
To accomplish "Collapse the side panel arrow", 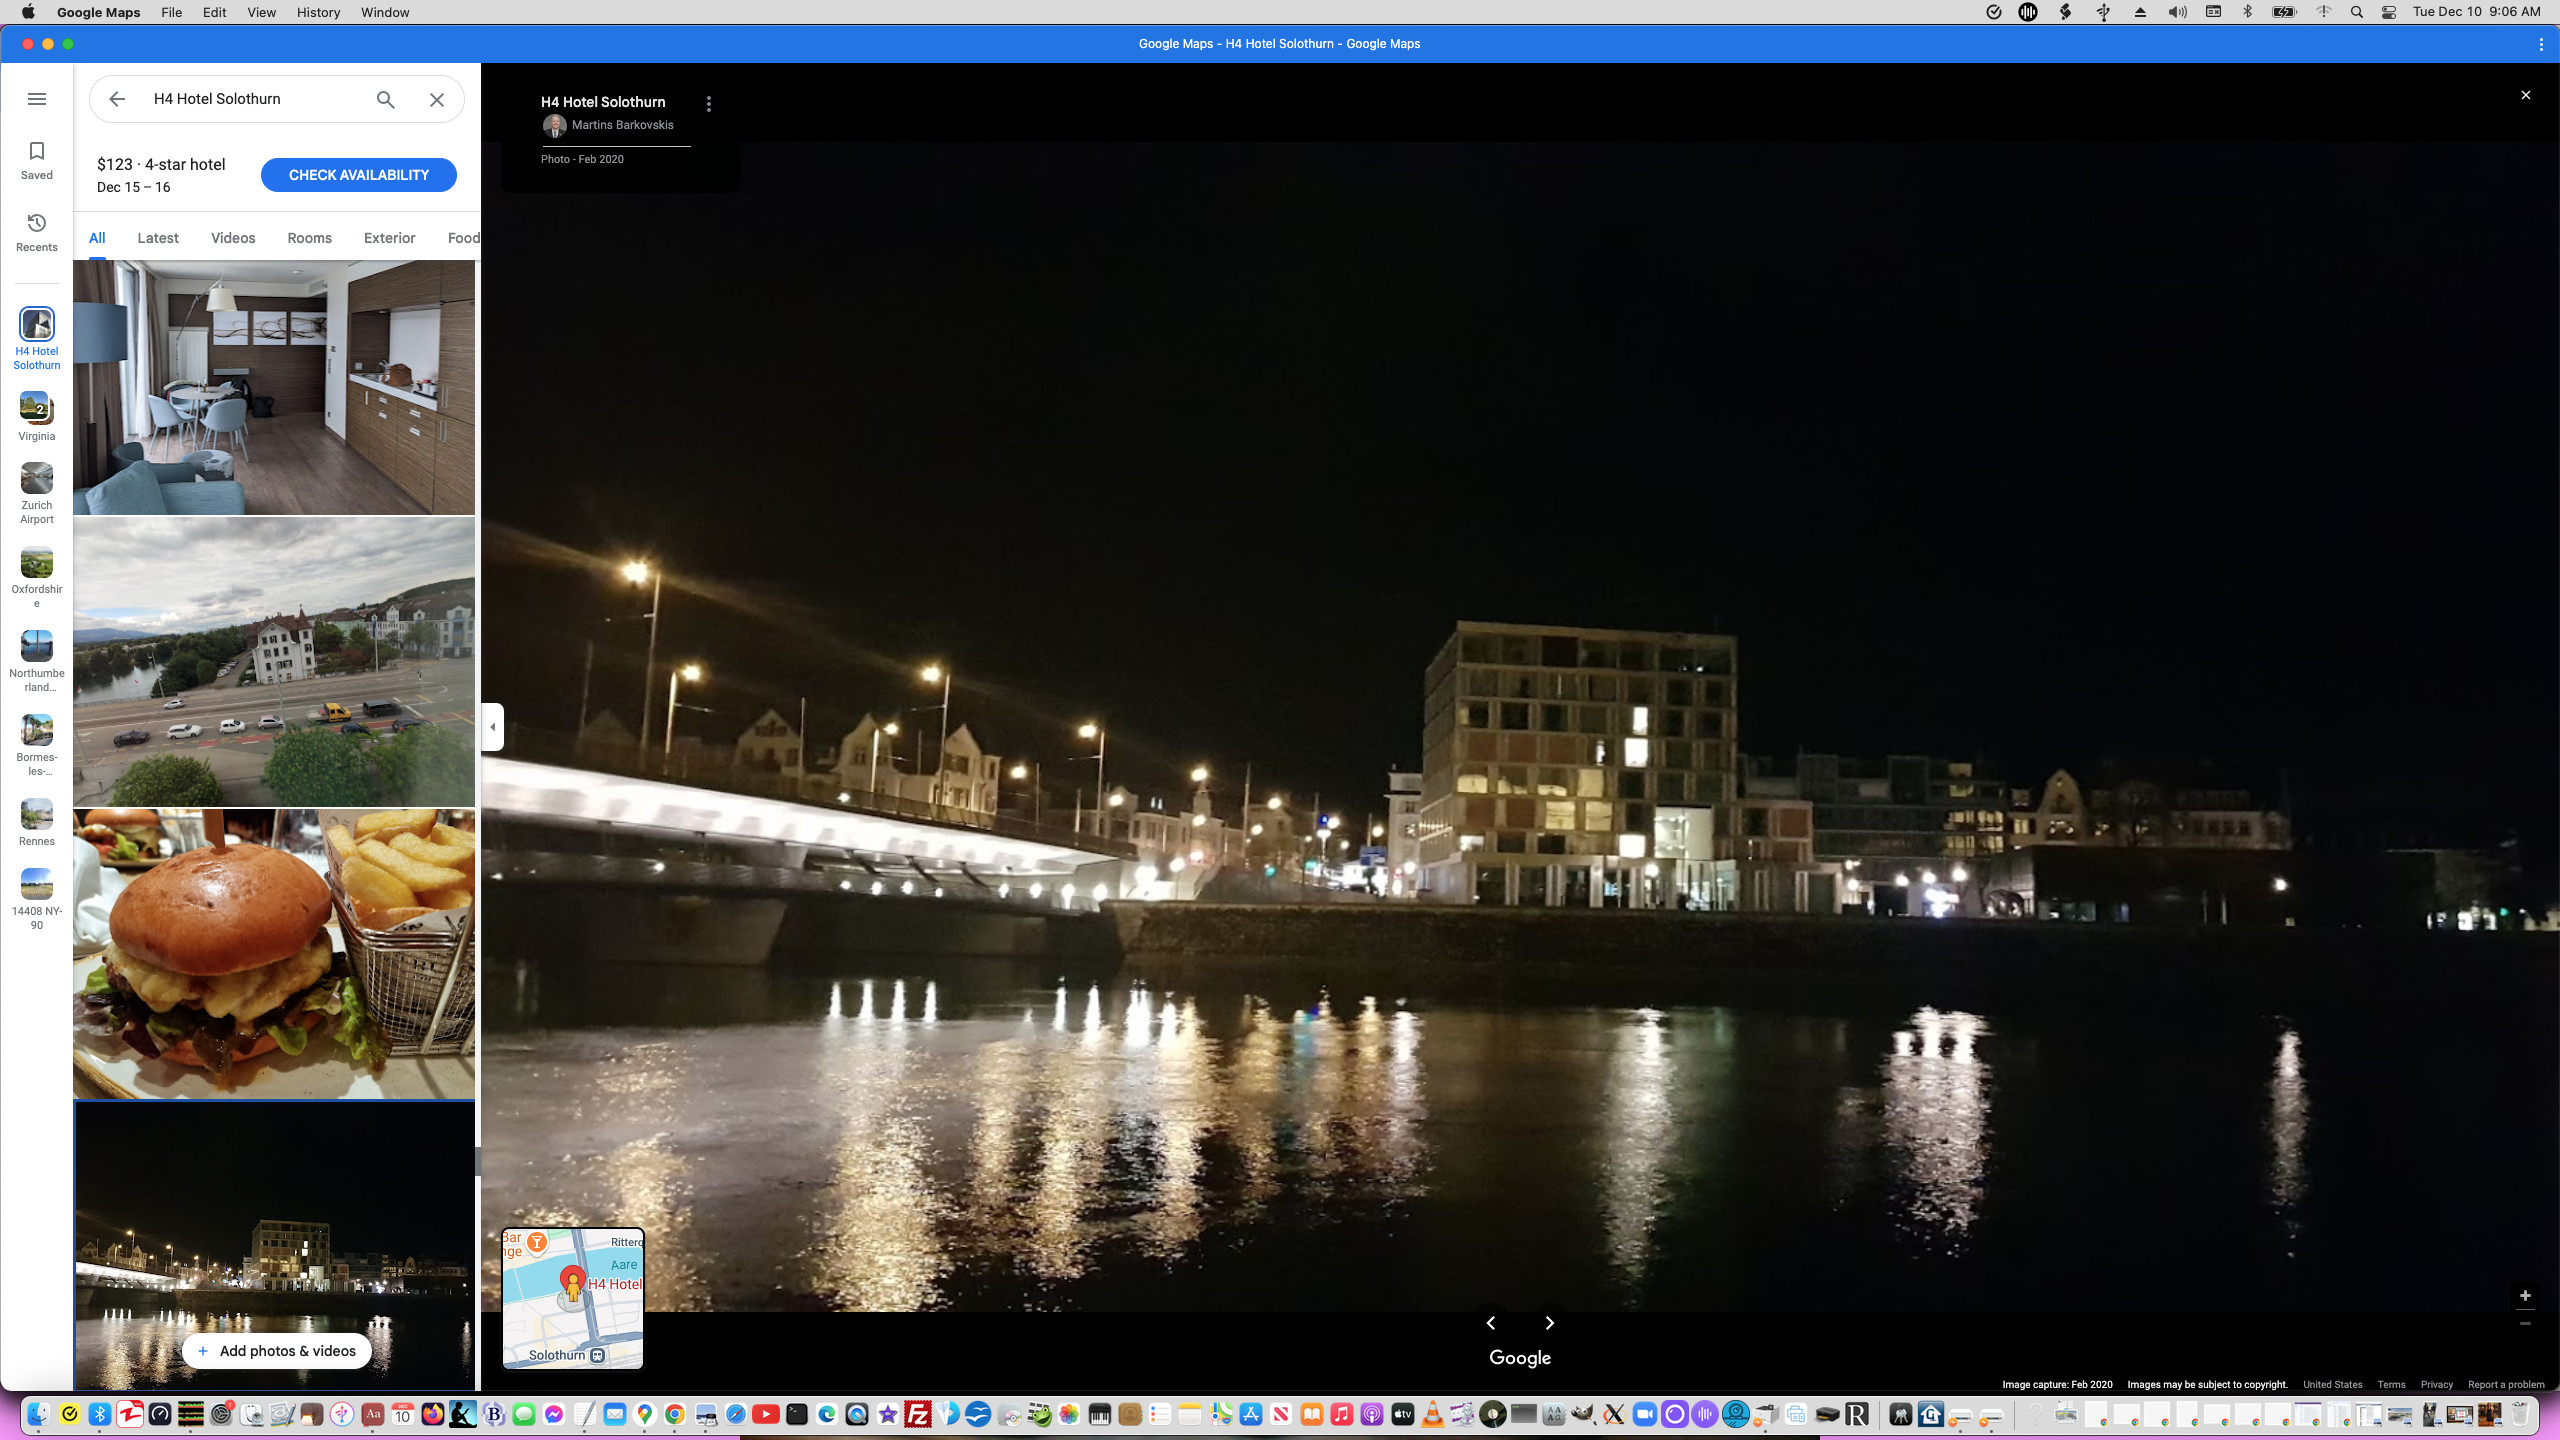I will click(x=493, y=727).
